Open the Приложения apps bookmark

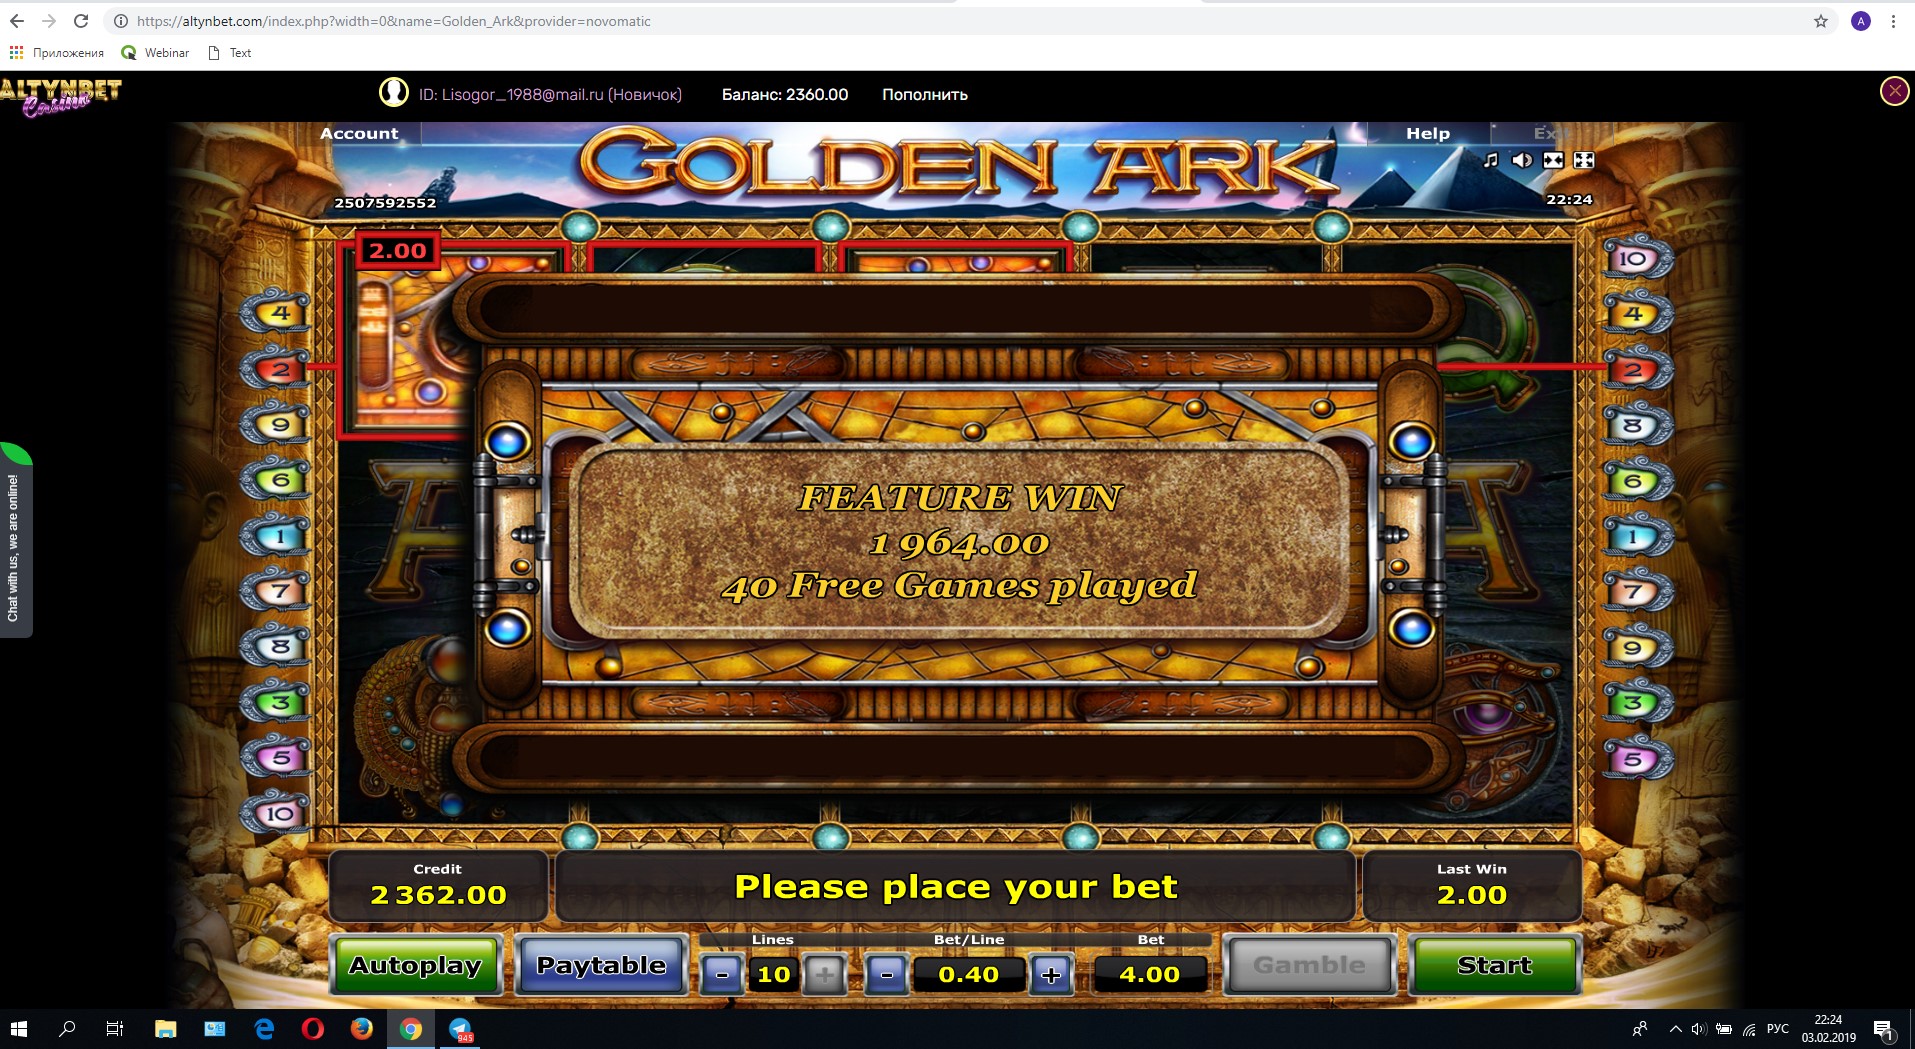click(x=57, y=53)
